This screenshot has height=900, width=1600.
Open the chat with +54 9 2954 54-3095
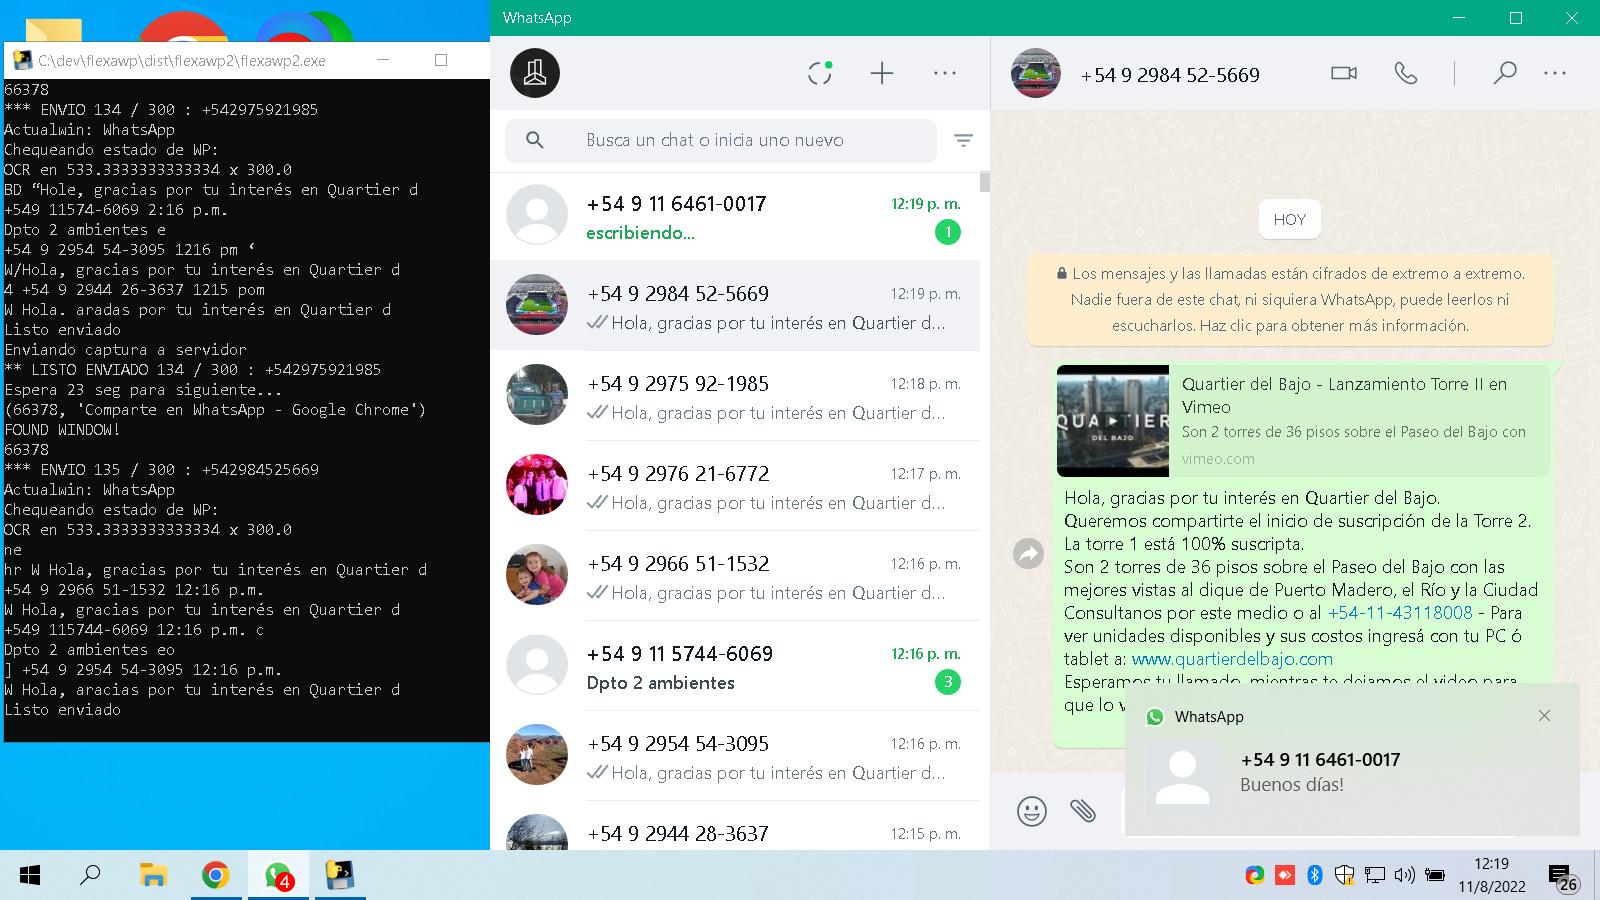coord(735,756)
